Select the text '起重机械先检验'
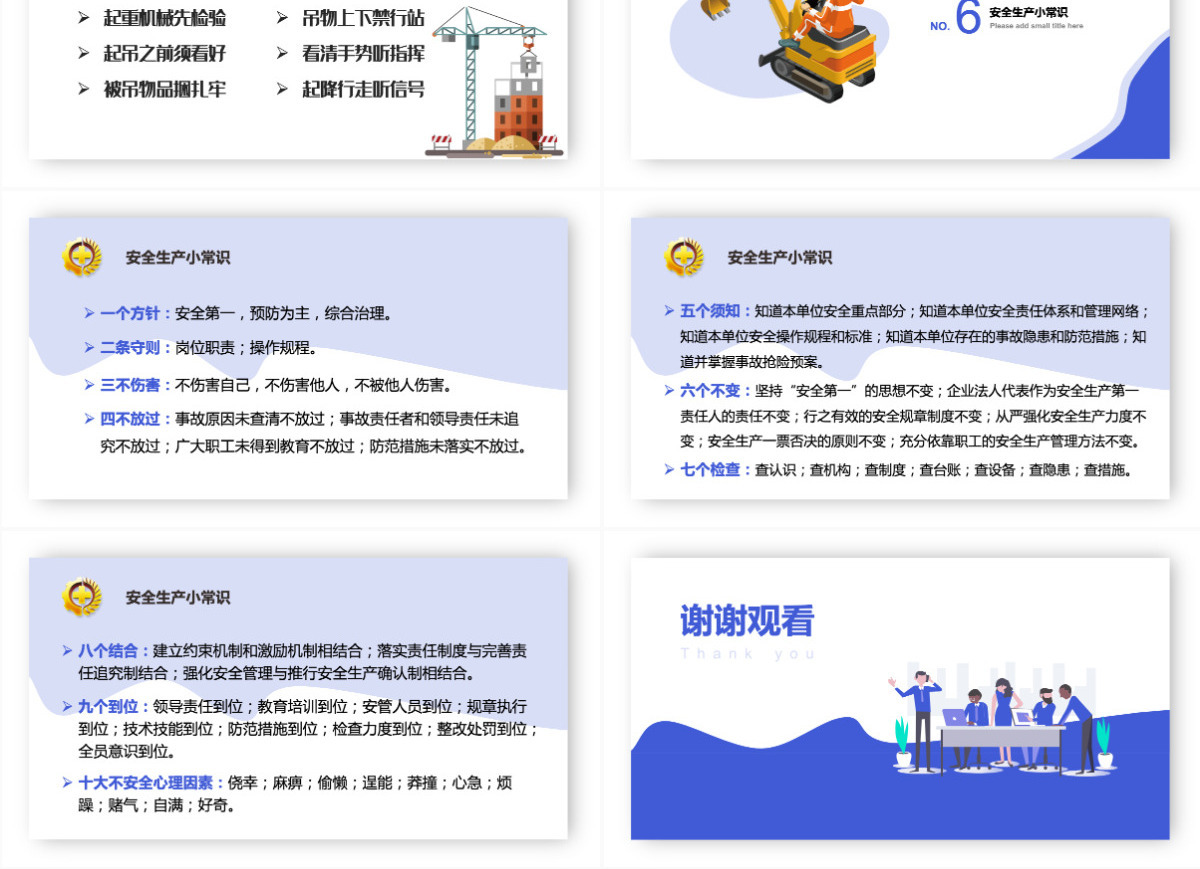The image size is (1200, 869). 165,18
